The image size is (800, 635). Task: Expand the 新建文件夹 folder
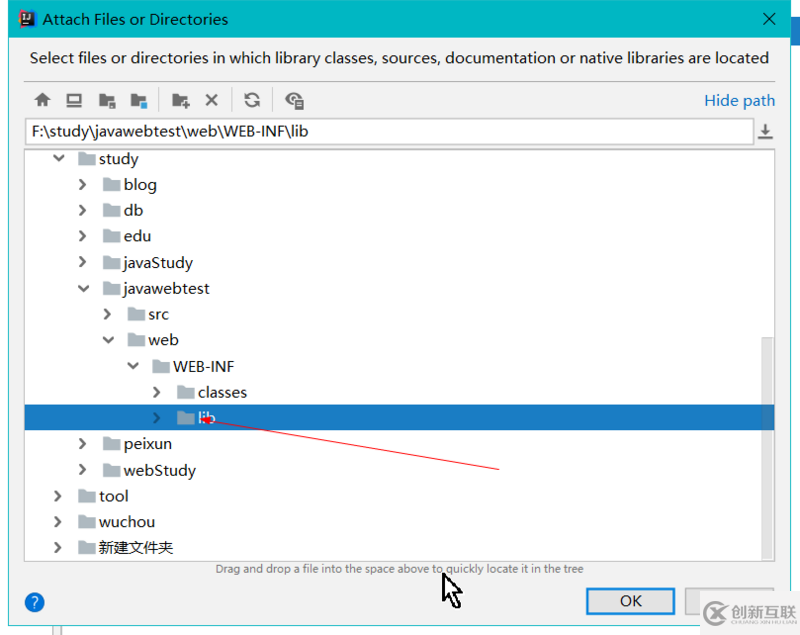click(58, 548)
